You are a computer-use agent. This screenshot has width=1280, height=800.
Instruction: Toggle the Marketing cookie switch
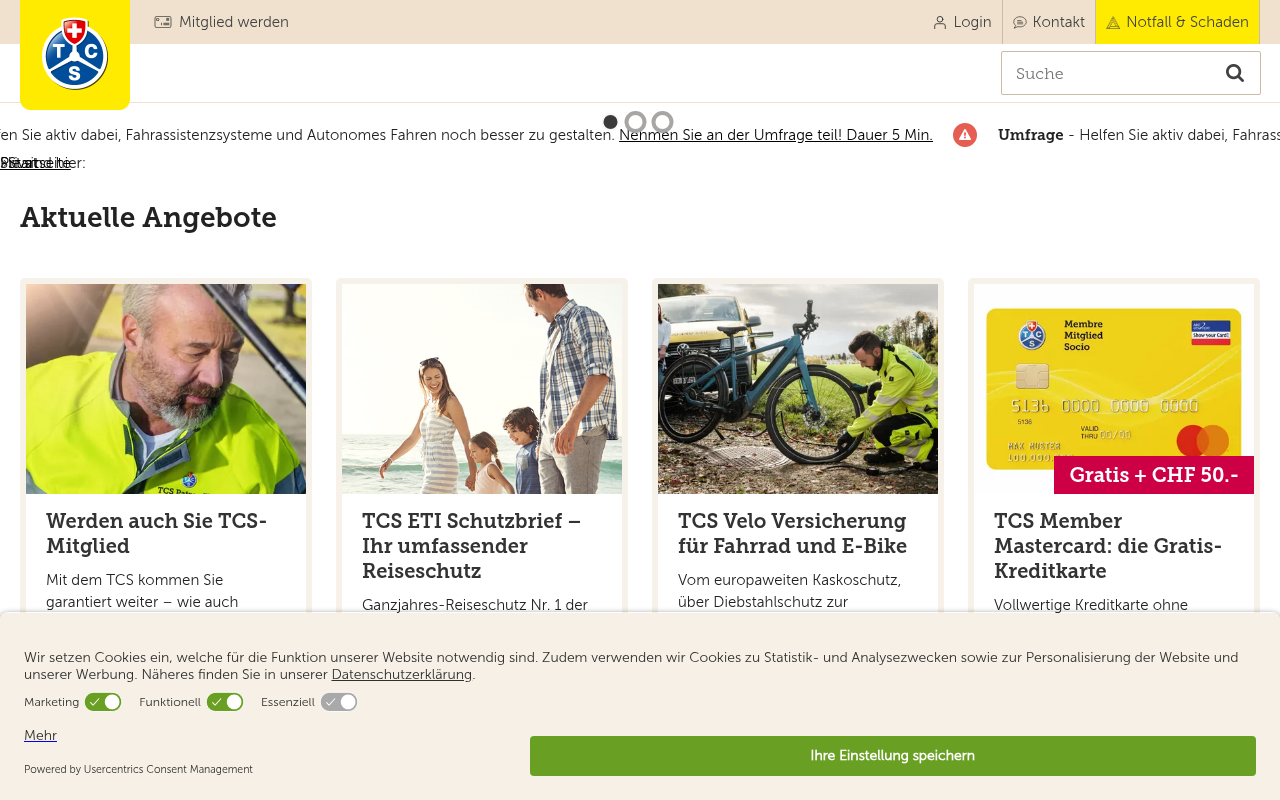103,702
